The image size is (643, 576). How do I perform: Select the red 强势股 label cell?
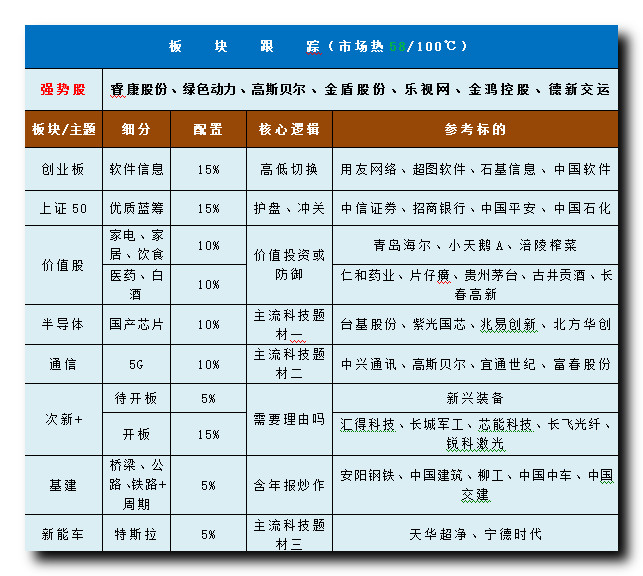coord(62,89)
